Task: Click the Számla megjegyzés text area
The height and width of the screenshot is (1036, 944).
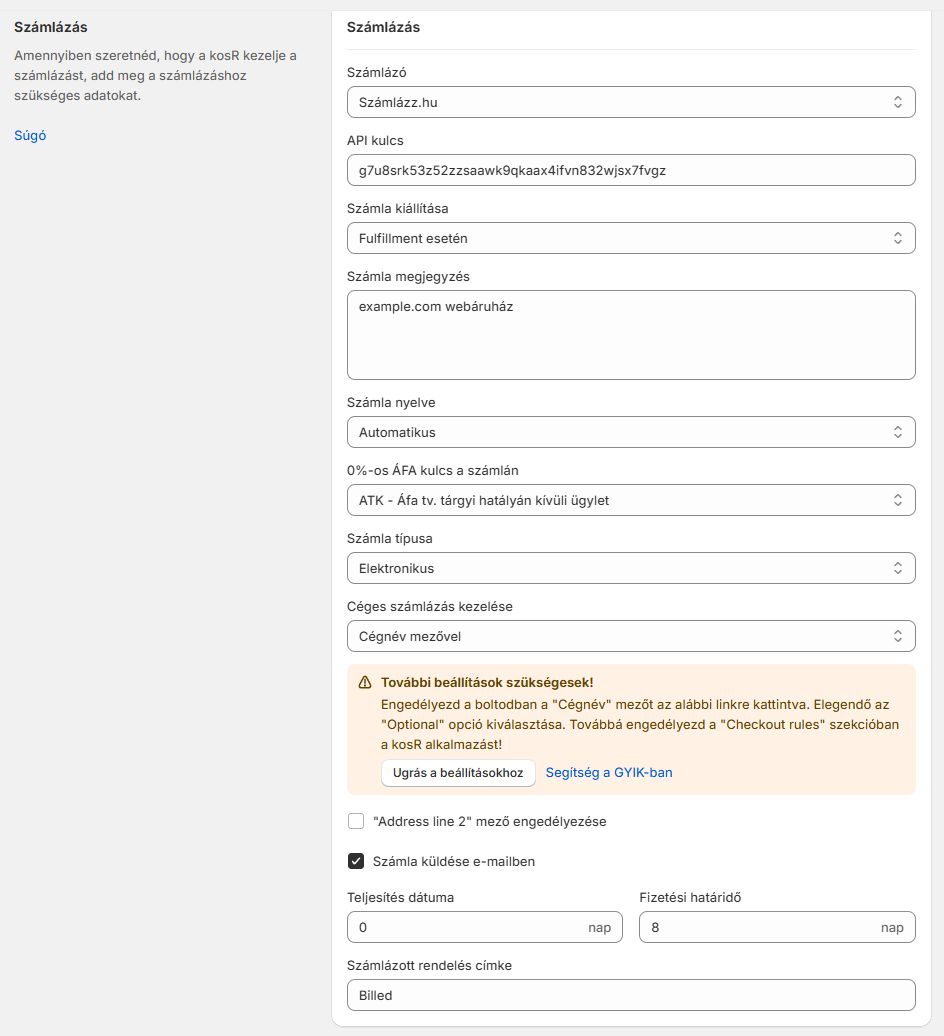Action: click(630, 335)
